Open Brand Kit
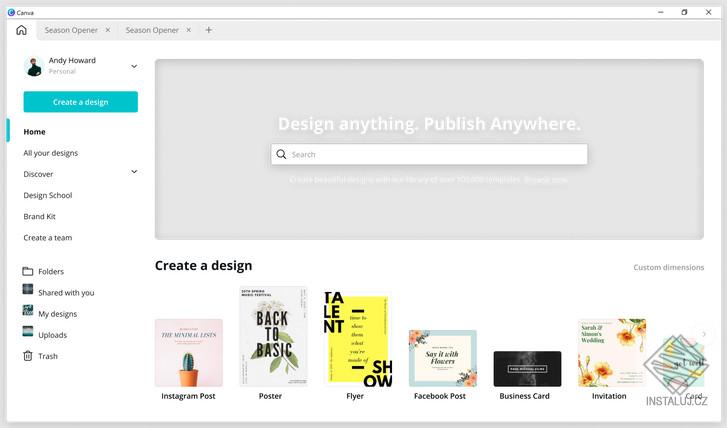The image size is (727, 428). [x=39, y=217]
